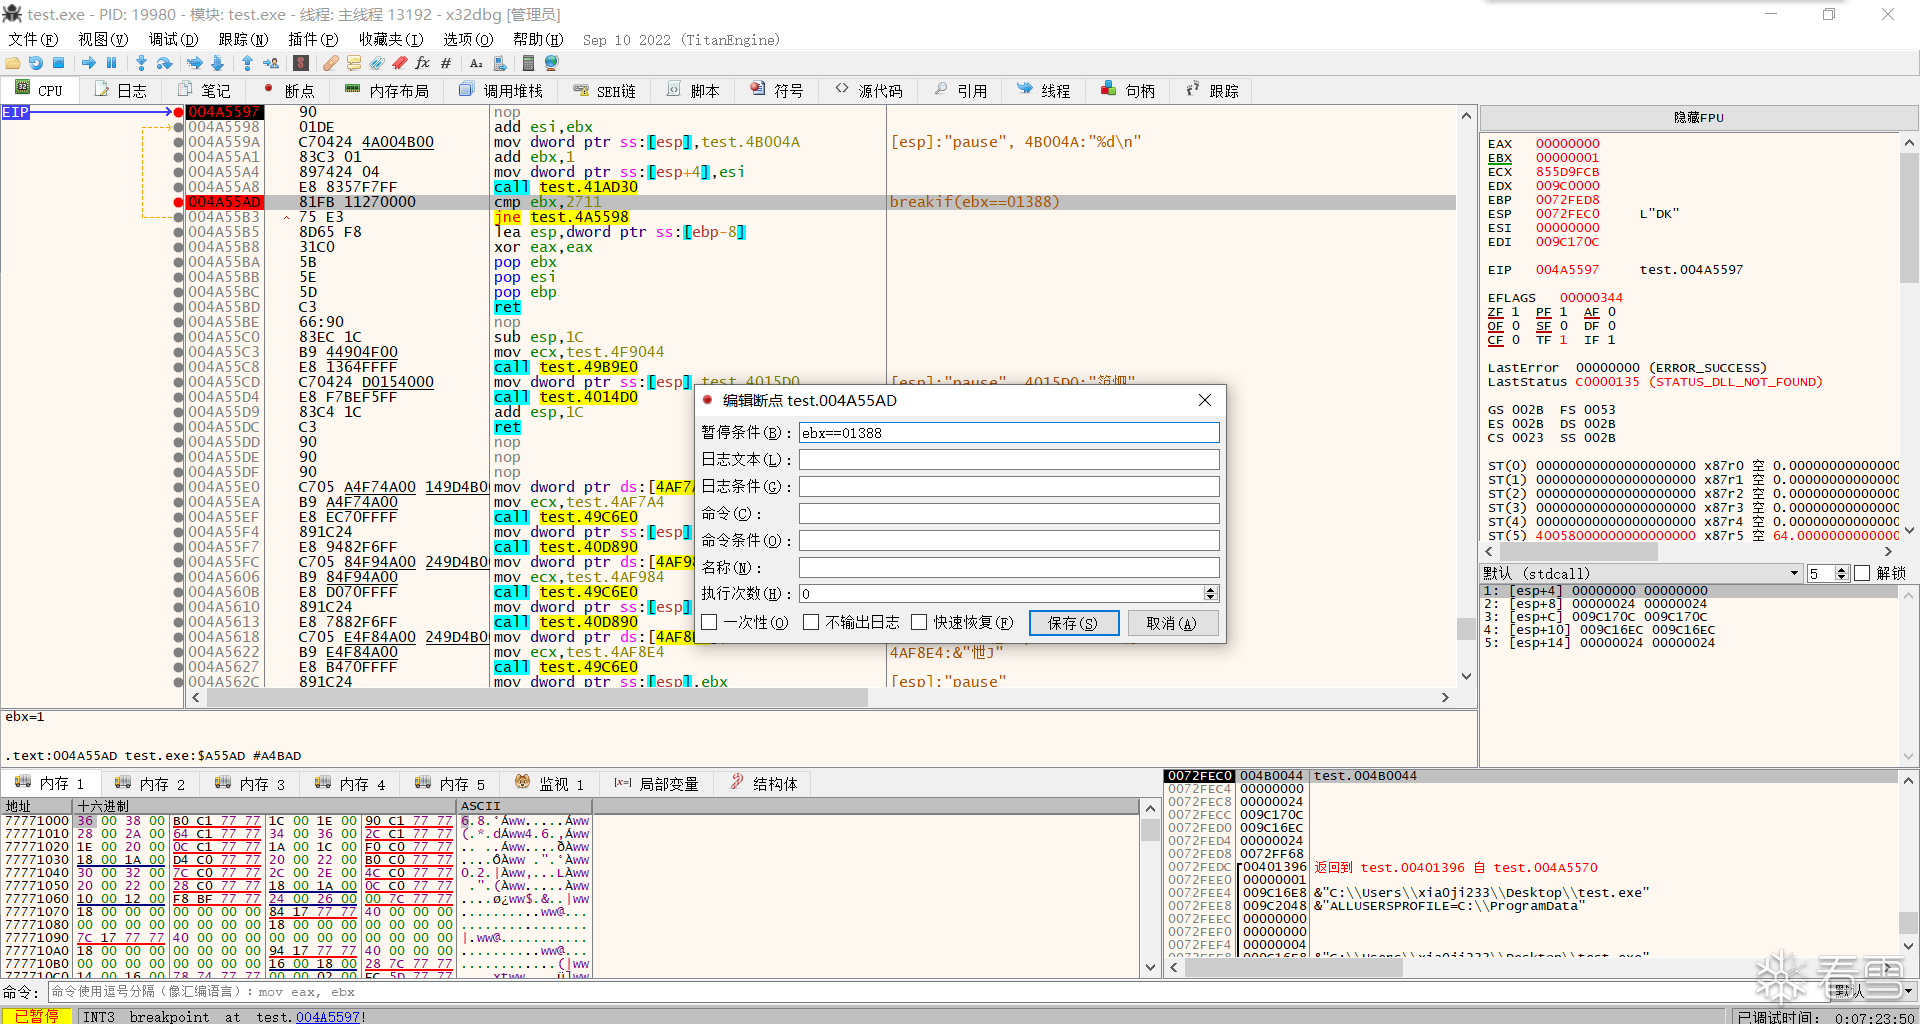
Task: Increase the argument count spinner showing 5
Action: tap(1842, 570)
